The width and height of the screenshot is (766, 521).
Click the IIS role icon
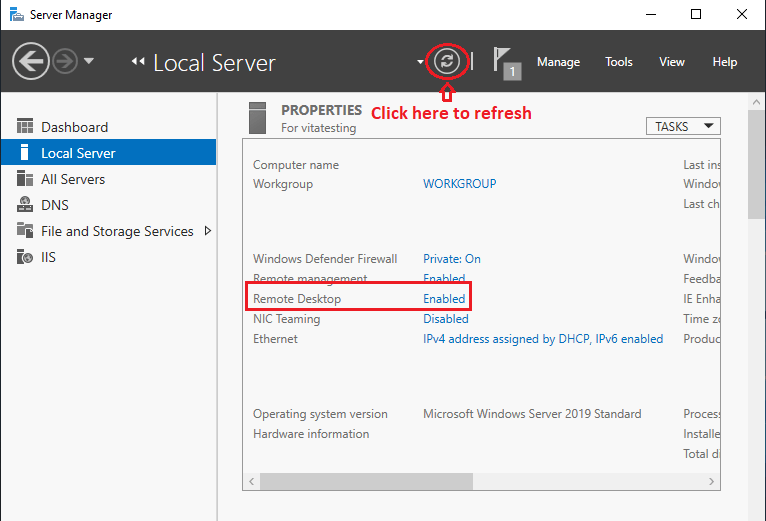coord(25,256)
